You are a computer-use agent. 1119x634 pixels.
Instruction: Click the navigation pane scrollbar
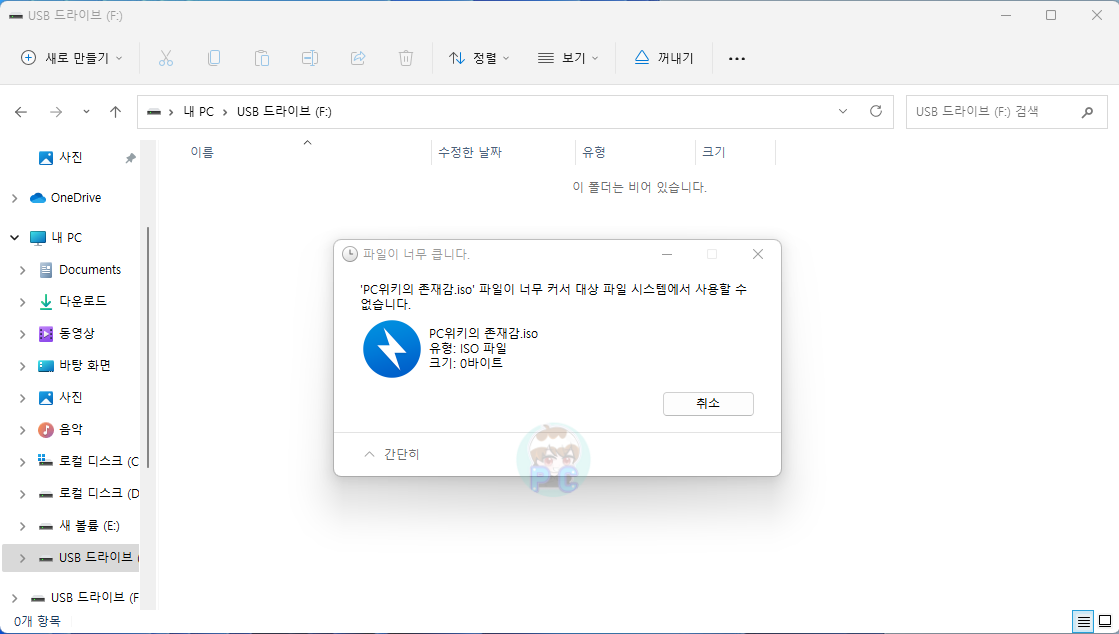(x=148, y=348)
